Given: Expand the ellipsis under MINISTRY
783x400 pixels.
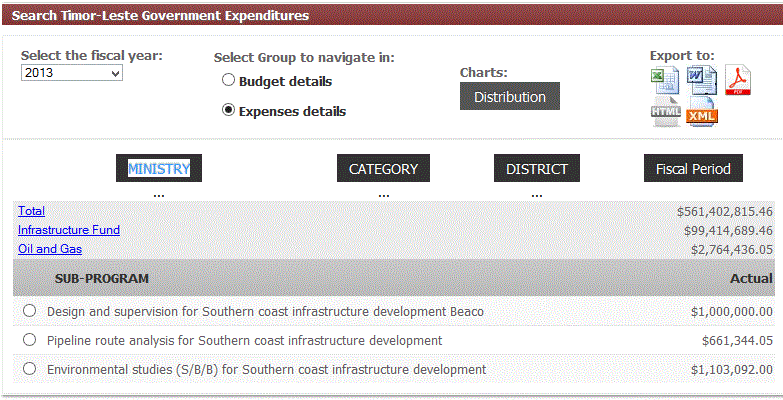Looking at the screenshot, I should pyautogui.click(x=159, y=194).
